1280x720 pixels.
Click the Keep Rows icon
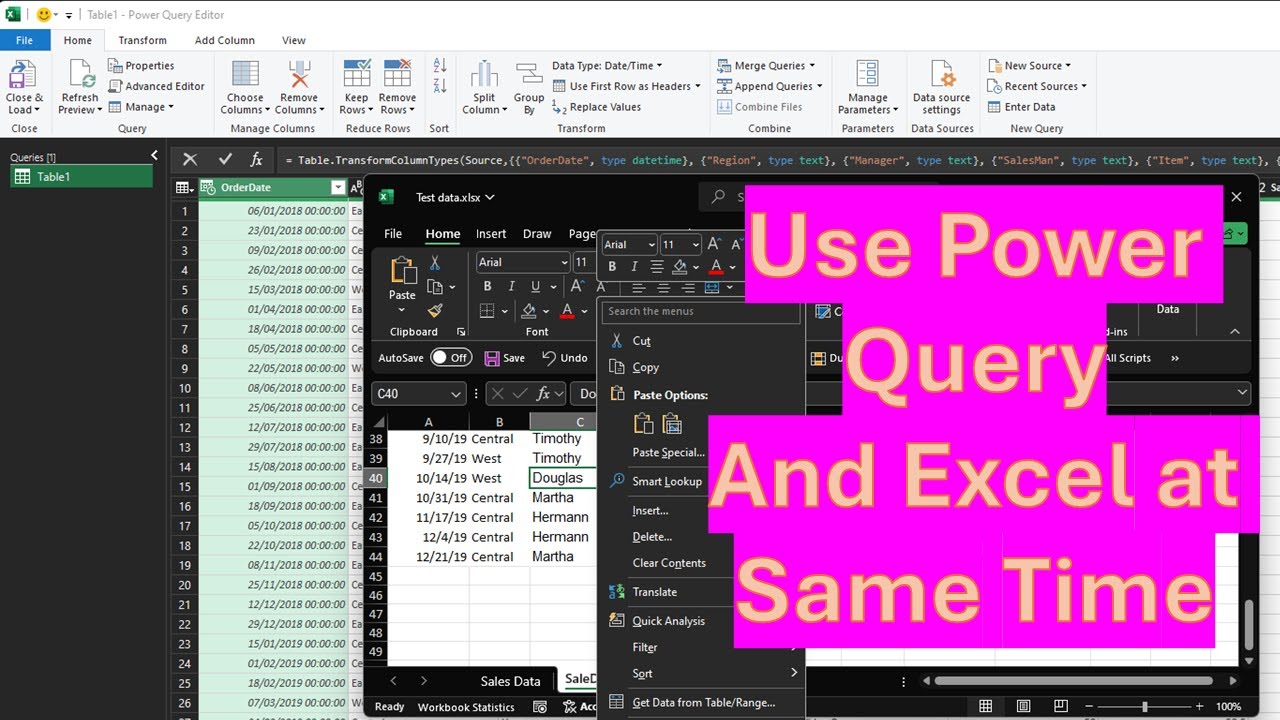(x=357, y=75)
